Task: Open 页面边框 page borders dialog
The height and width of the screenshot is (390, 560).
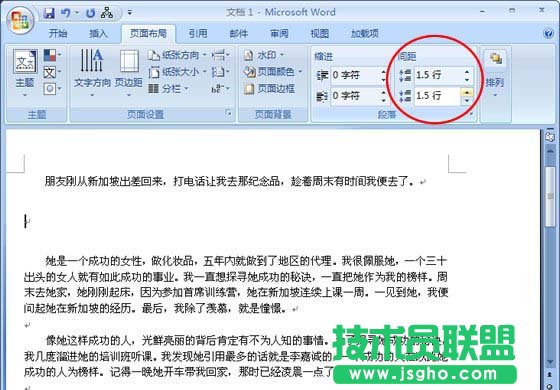Action: click(x=269, y=89)
